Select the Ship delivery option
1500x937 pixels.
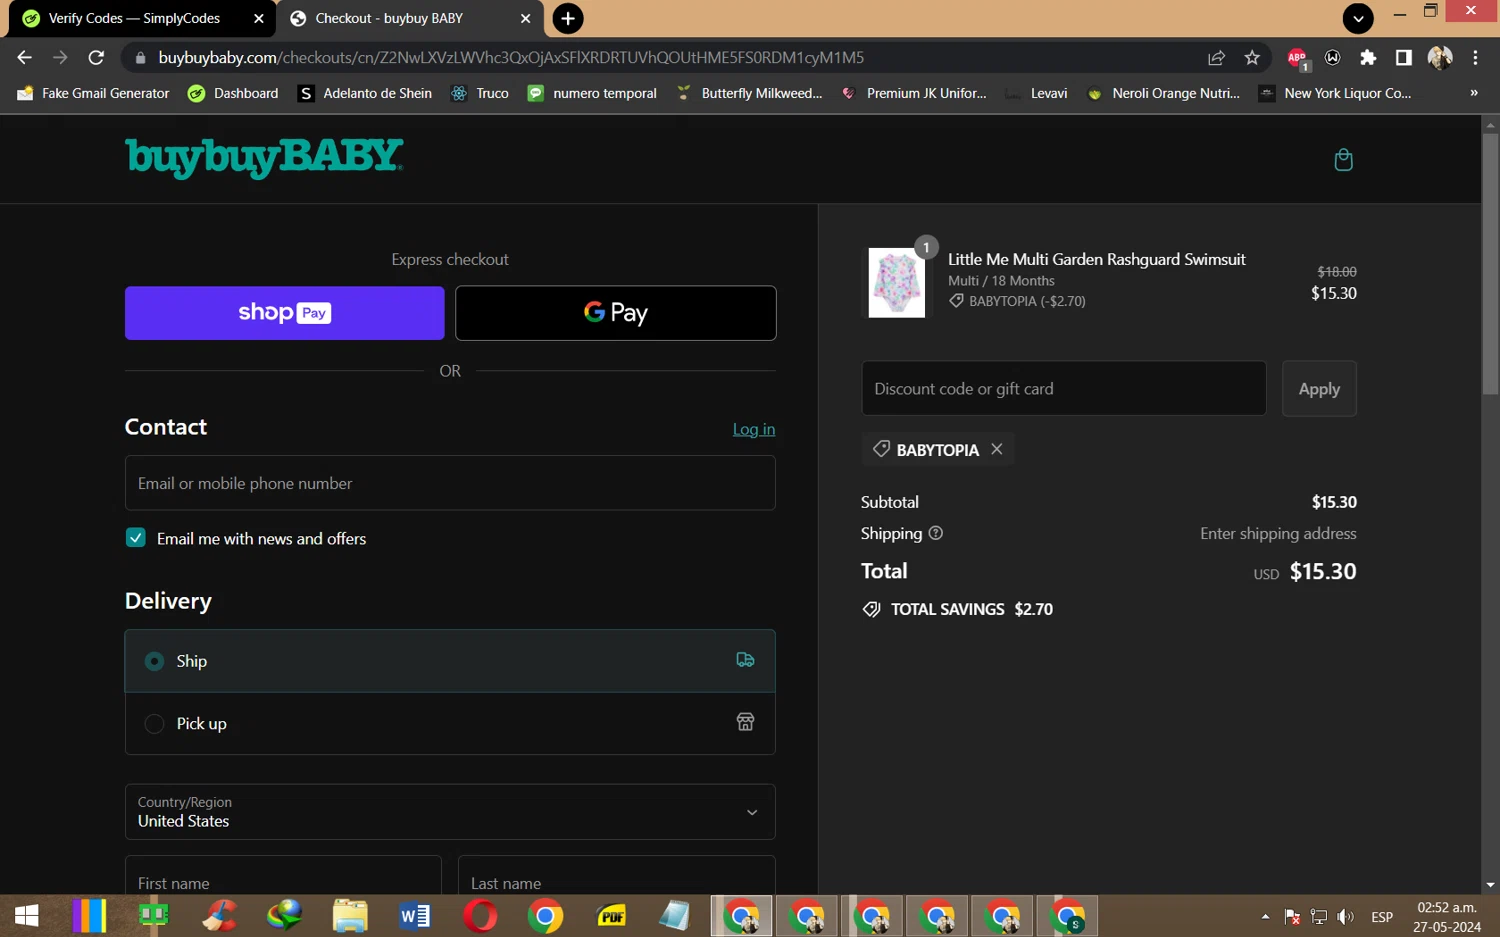pyautogui.click(x=450, y=661)
